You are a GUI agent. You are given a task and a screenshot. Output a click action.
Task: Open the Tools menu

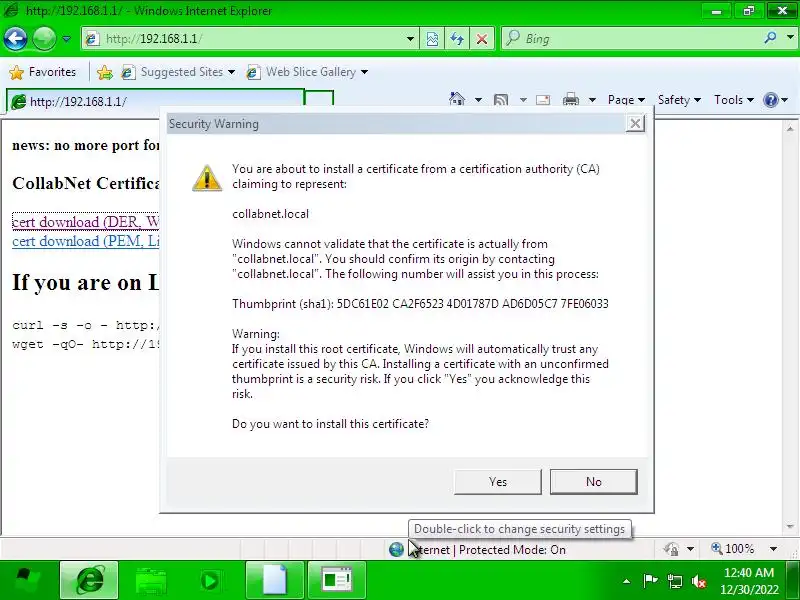[734, 100]
